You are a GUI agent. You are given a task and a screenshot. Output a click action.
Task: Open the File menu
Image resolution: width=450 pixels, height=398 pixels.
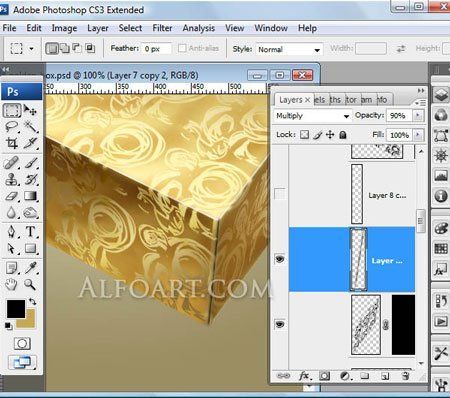9,28
